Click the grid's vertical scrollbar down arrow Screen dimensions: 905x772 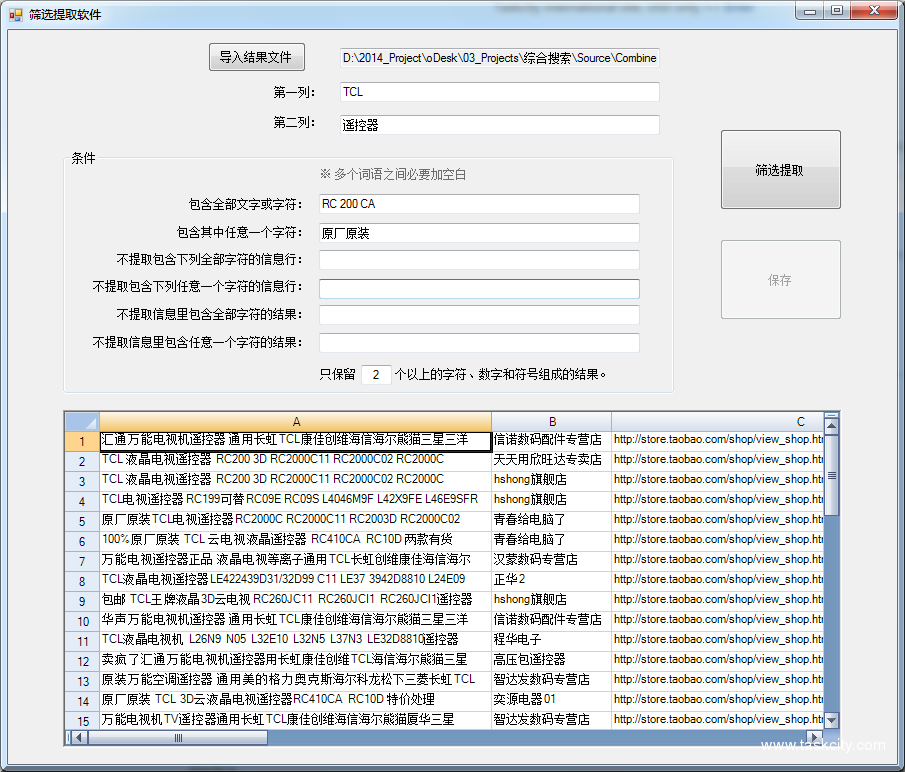tap(831, 721)
